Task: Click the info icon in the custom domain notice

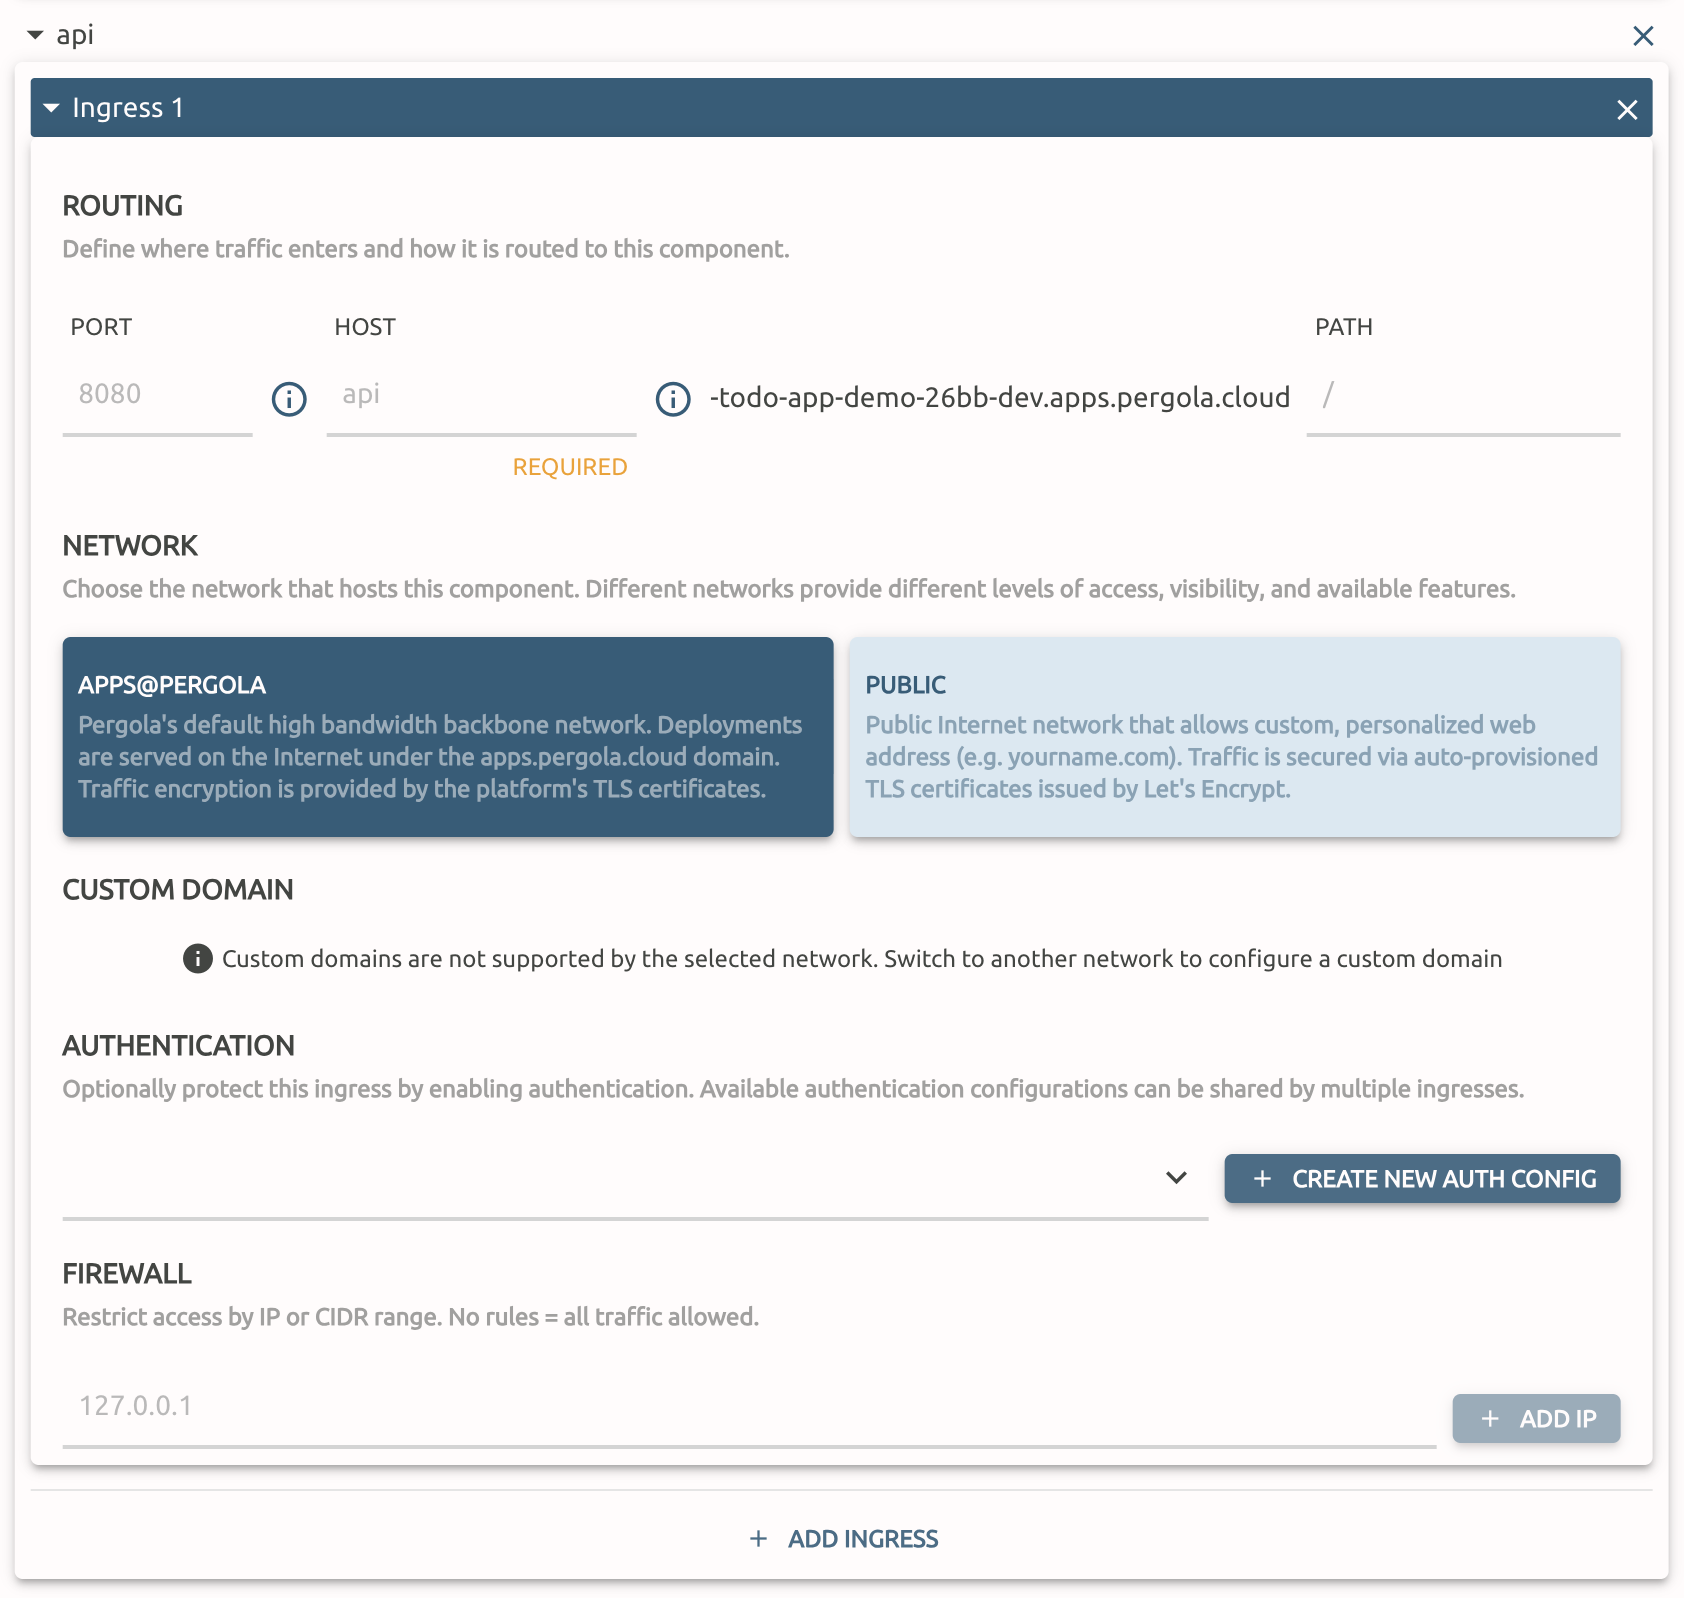Action: 198,959
